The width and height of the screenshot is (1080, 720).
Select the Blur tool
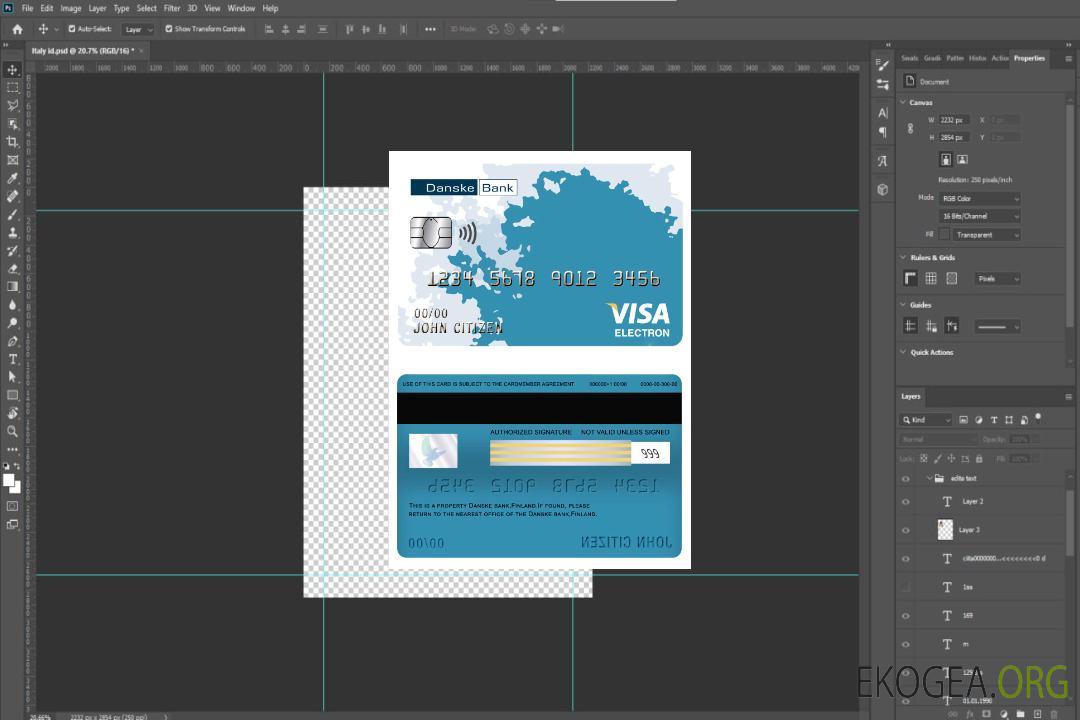pyautogui.click(x=12, y=305)
